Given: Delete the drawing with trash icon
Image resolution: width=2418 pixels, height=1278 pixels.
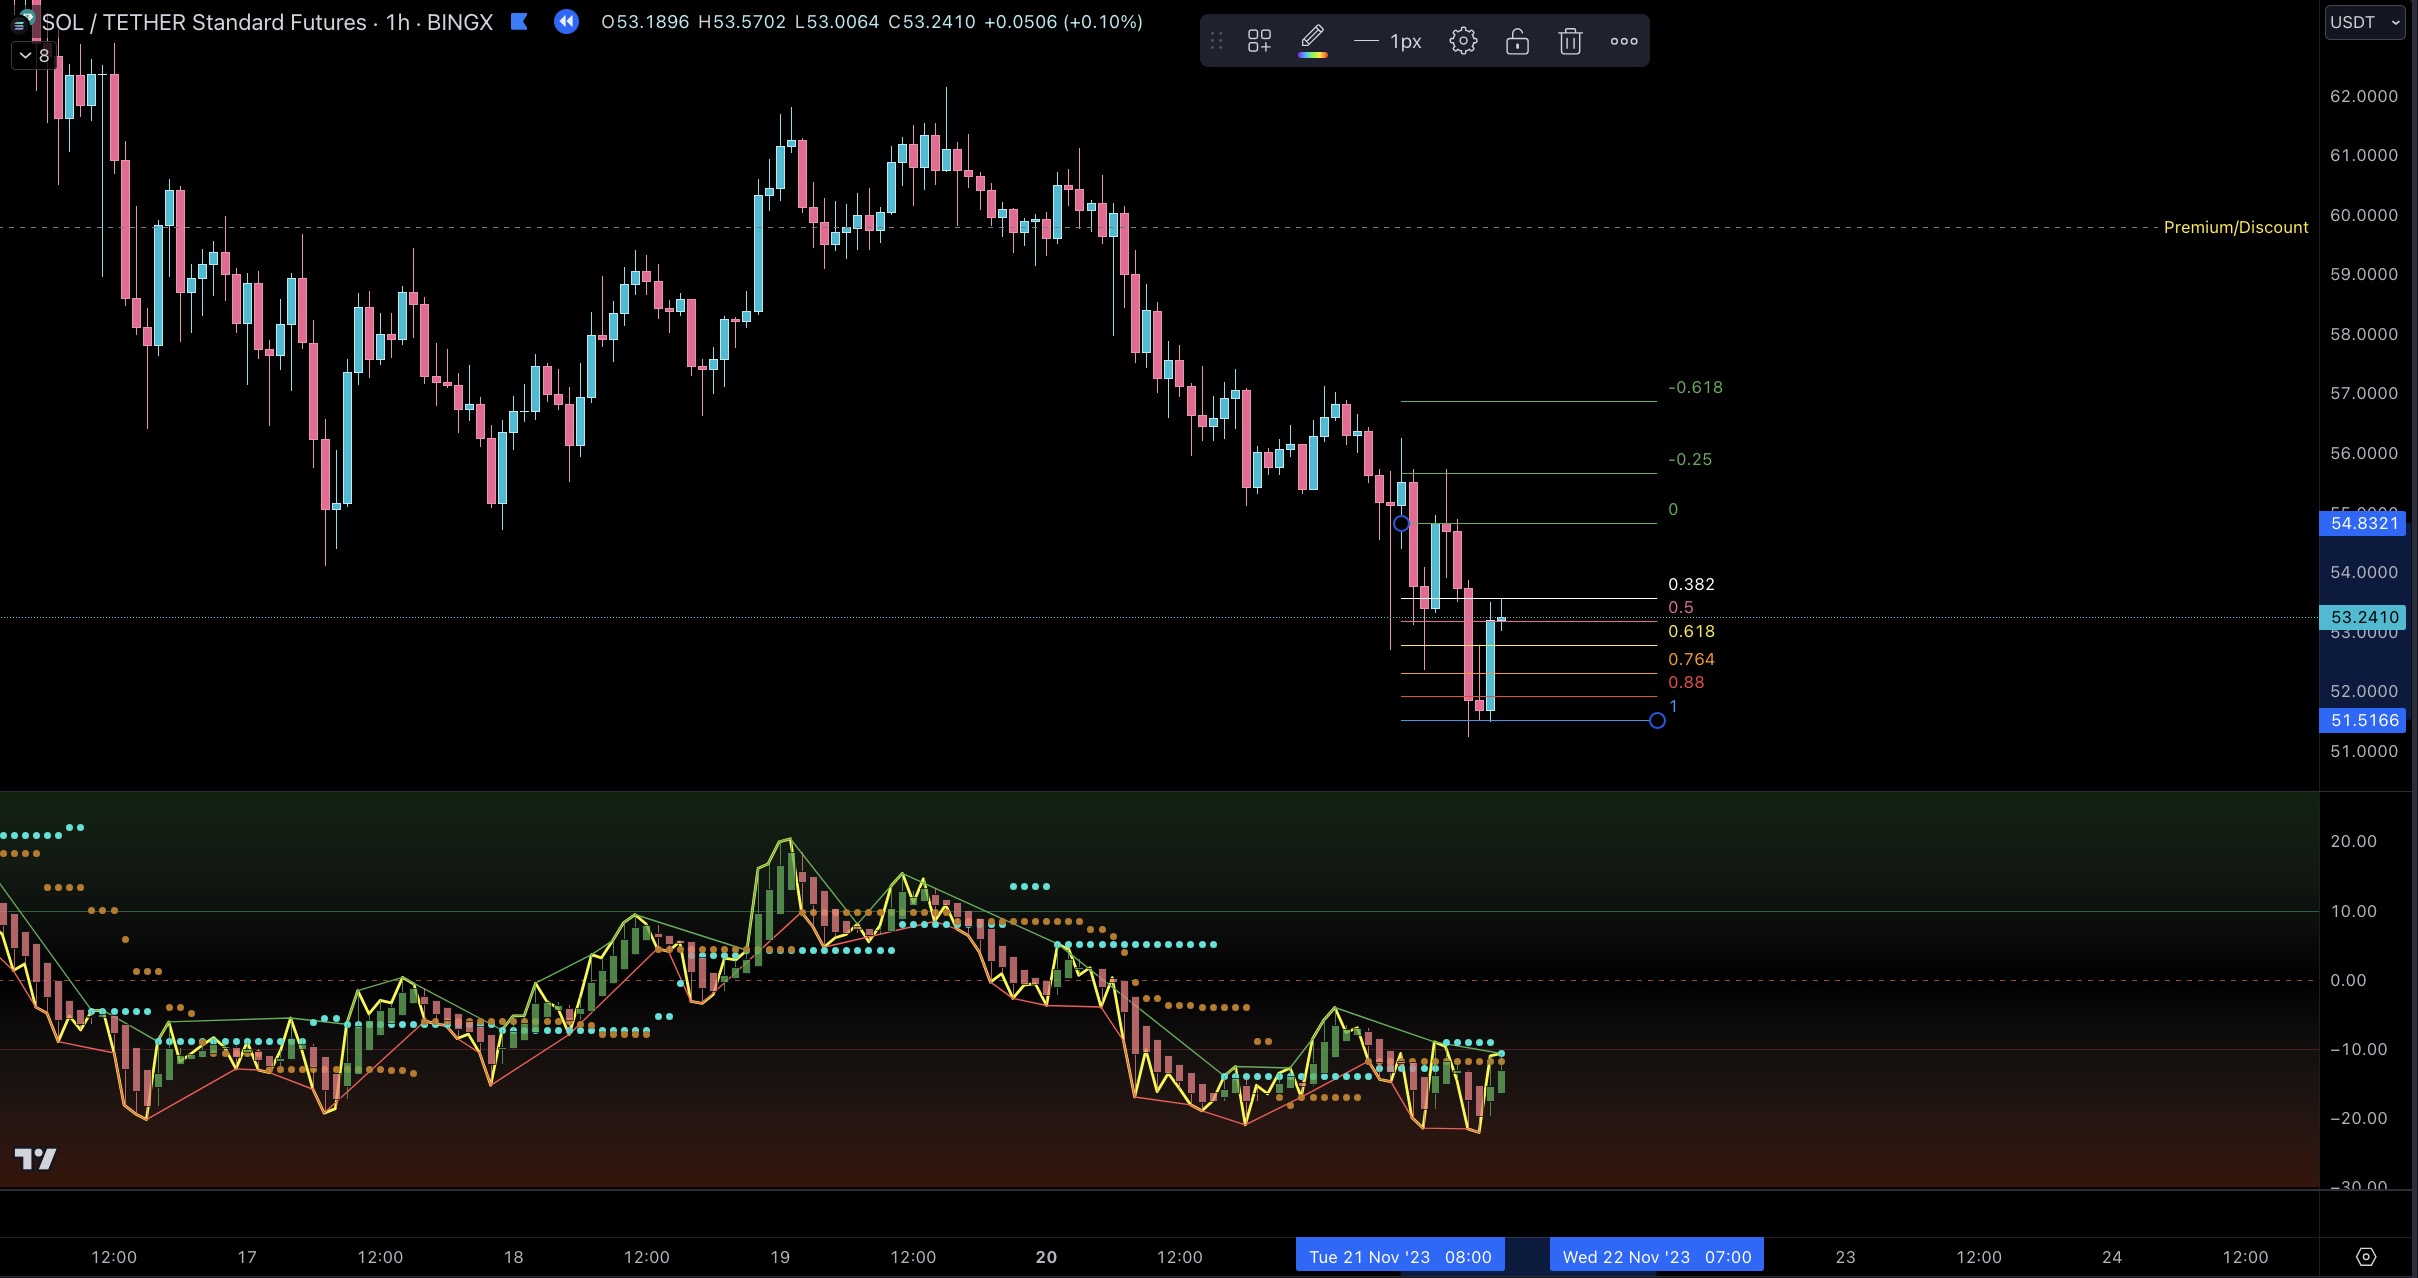Looking at the screenshot, I should (x=1570, y=41).
